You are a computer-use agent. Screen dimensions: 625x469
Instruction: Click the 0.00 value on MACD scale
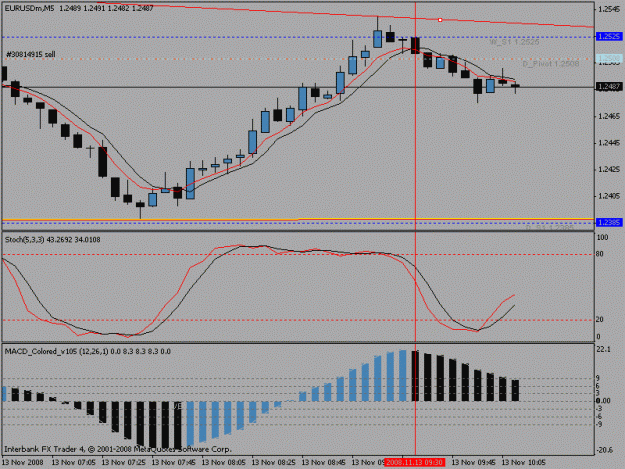(604, 401)
